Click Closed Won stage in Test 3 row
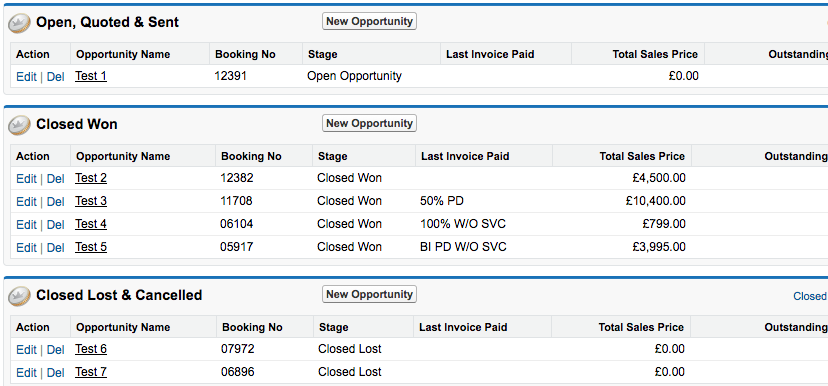The height and width of the screenshot is (386, 828). (349, 201)
